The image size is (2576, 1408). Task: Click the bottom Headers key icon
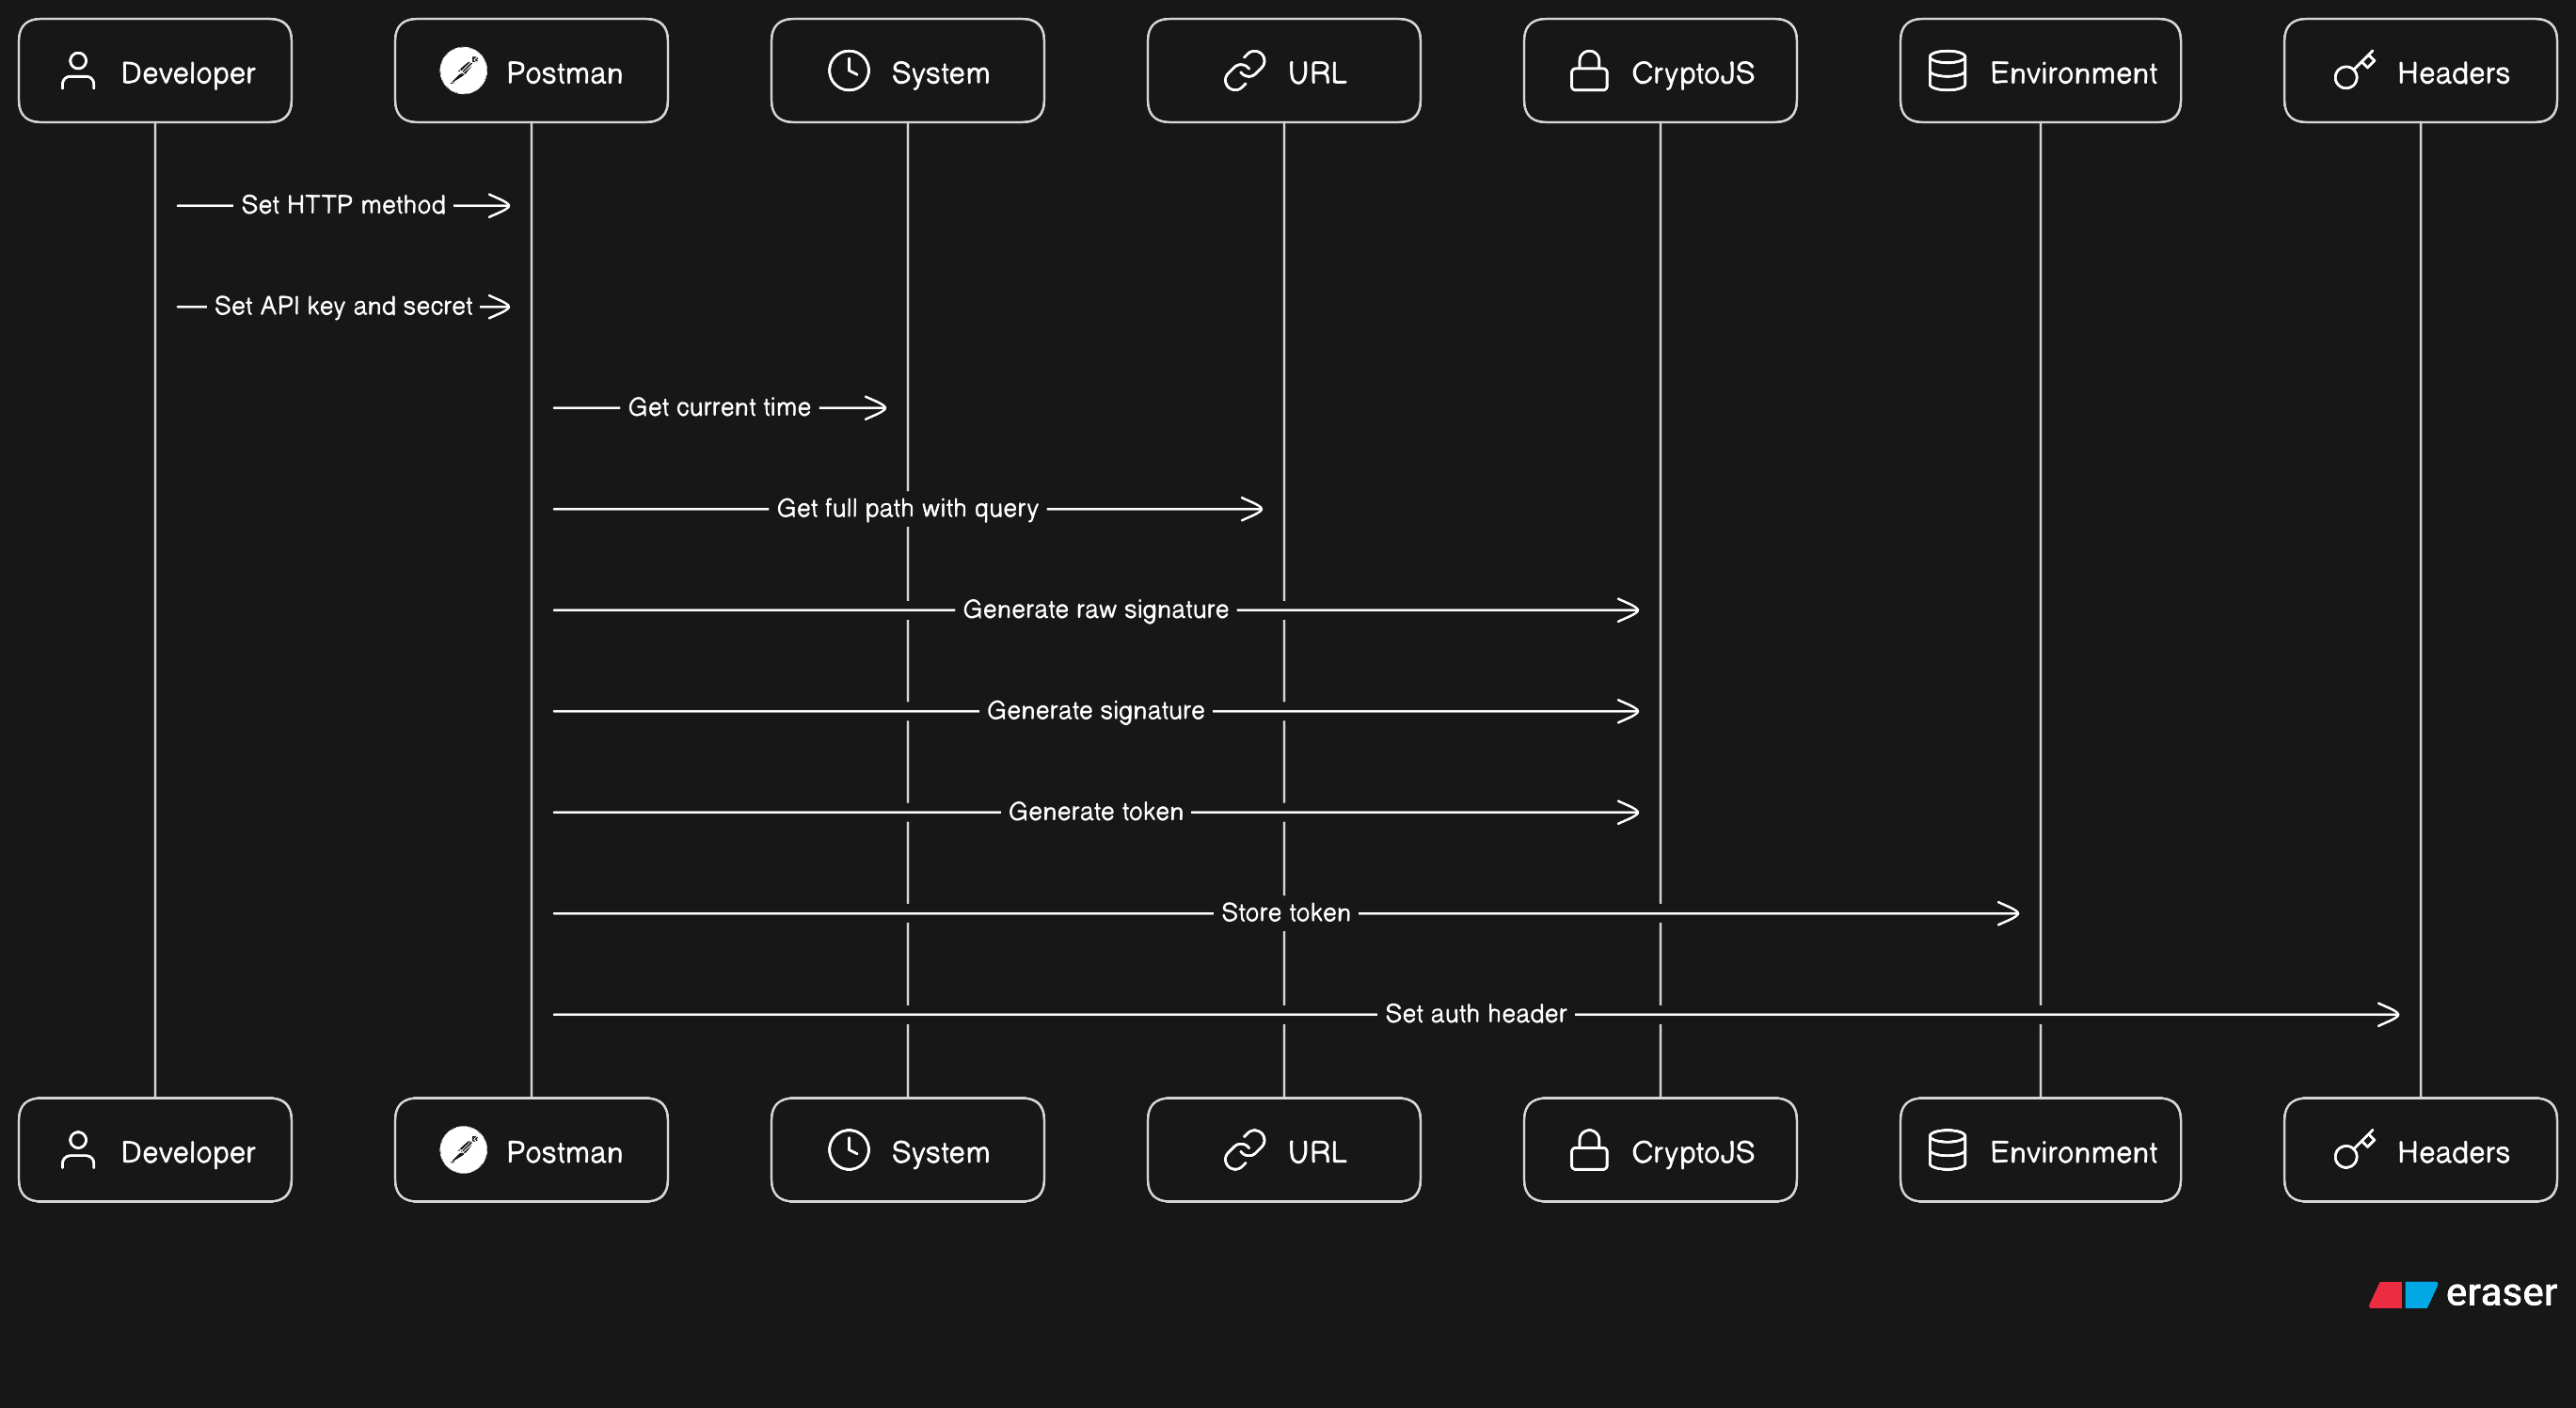(2354, 1150)
